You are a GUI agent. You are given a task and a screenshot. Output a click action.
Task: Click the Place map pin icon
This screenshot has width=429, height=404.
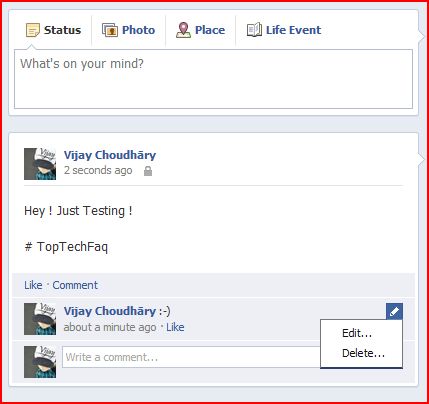(x=183, y=30)
